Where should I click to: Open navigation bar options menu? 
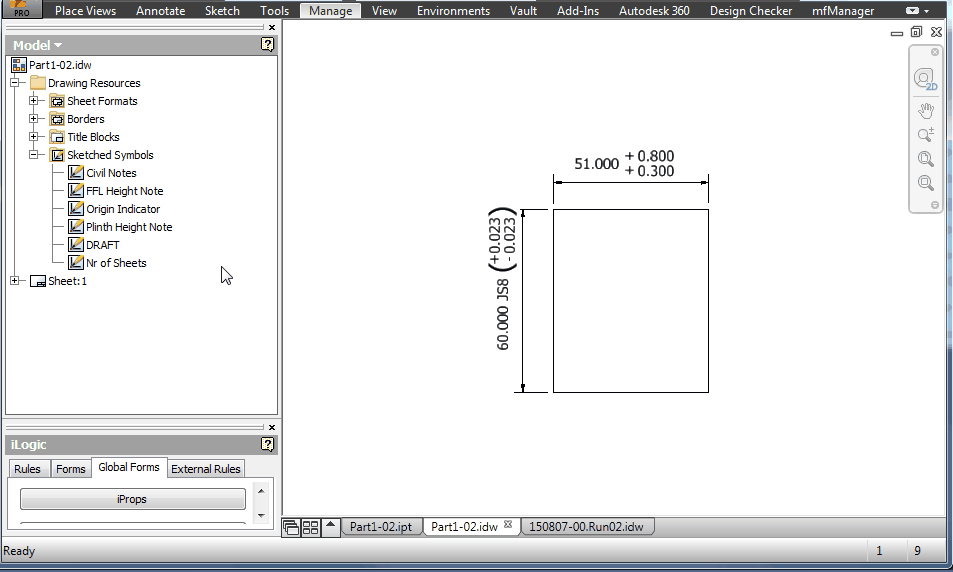point(935,205)
